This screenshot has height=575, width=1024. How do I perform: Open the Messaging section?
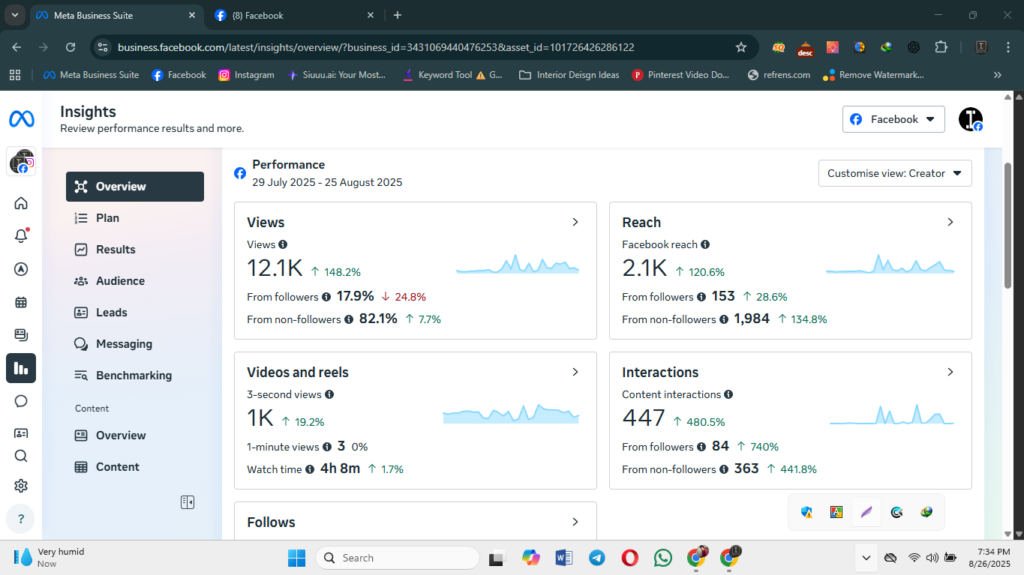click(135, 344)
